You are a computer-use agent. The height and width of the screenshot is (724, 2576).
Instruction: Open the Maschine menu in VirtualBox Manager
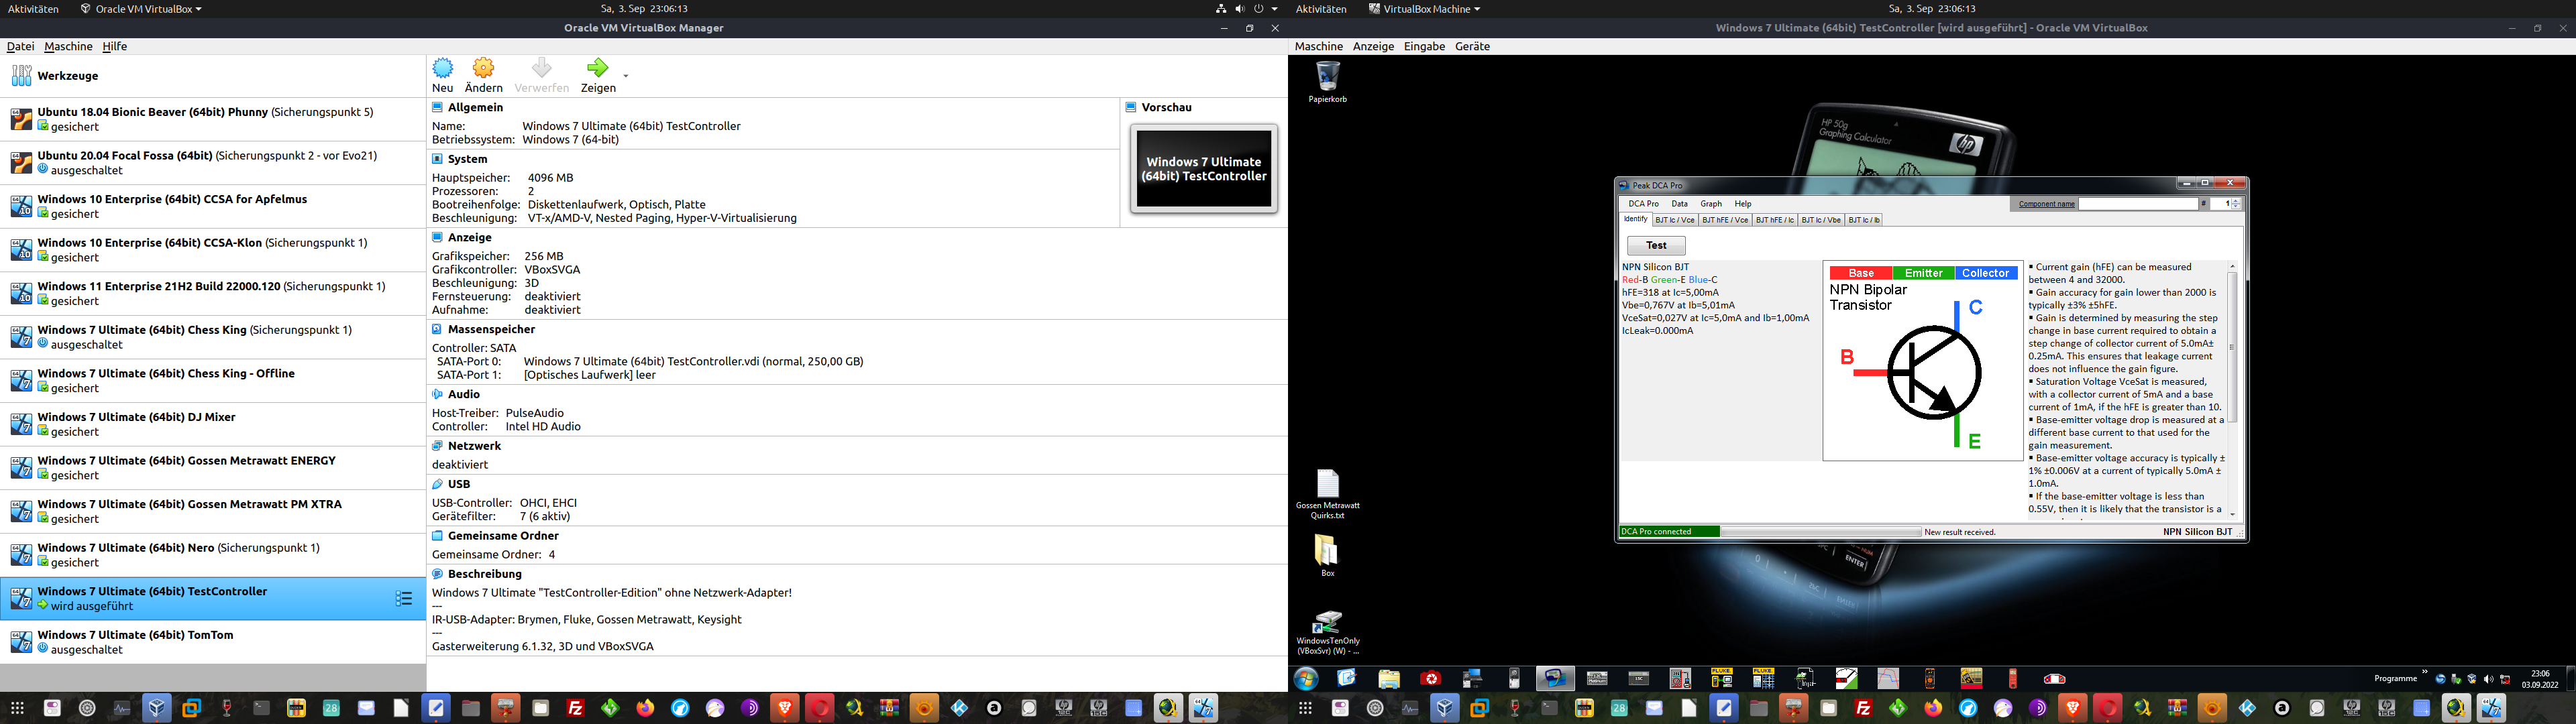tap(68, 46)
